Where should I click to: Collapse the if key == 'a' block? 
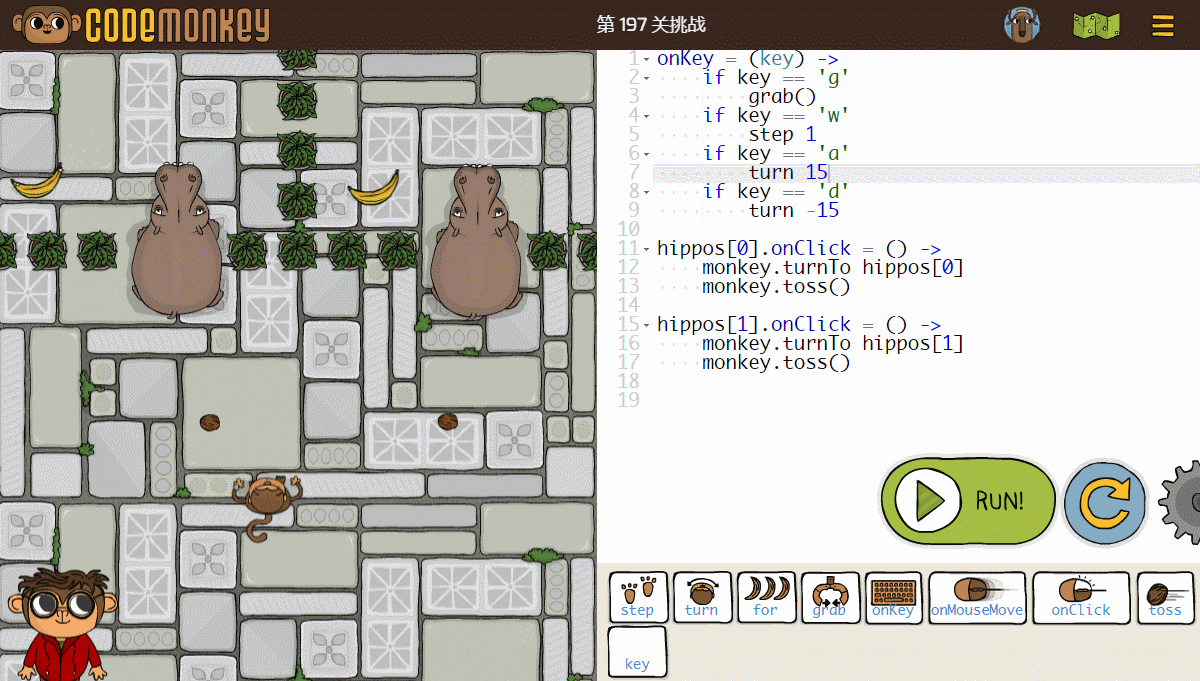(647, 154)
